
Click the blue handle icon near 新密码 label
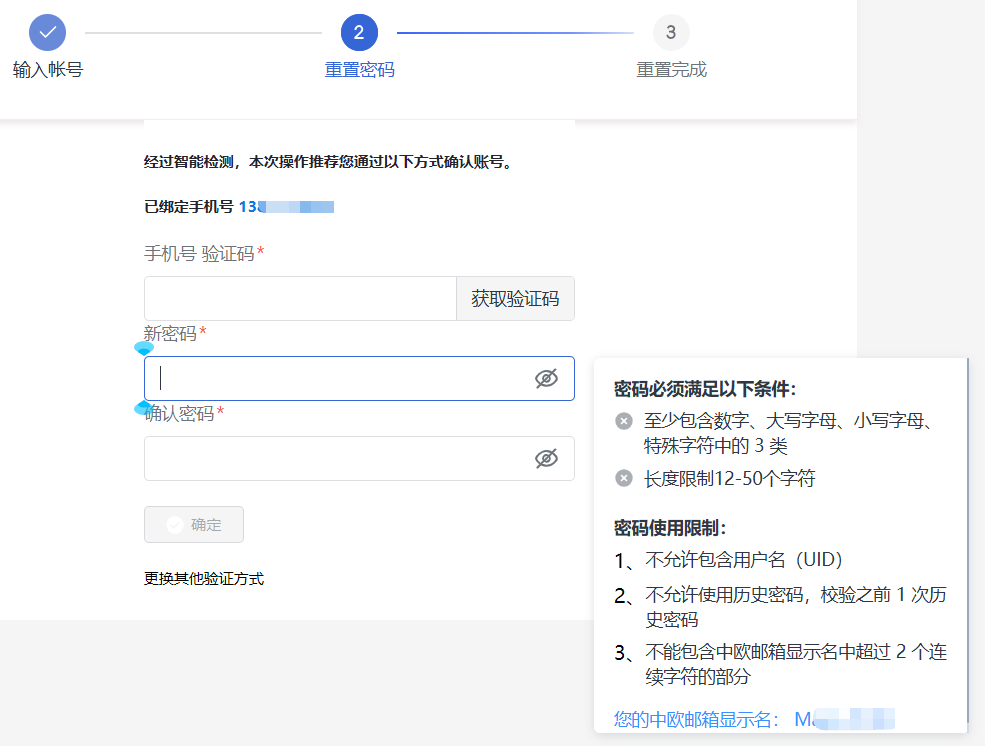tap(144, 349)
